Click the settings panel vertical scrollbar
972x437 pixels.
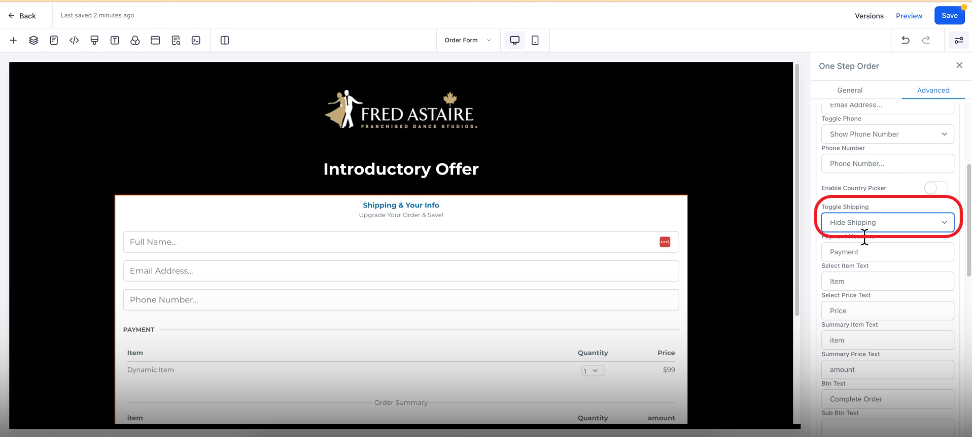pyautogui.click(x=968, y=219)
